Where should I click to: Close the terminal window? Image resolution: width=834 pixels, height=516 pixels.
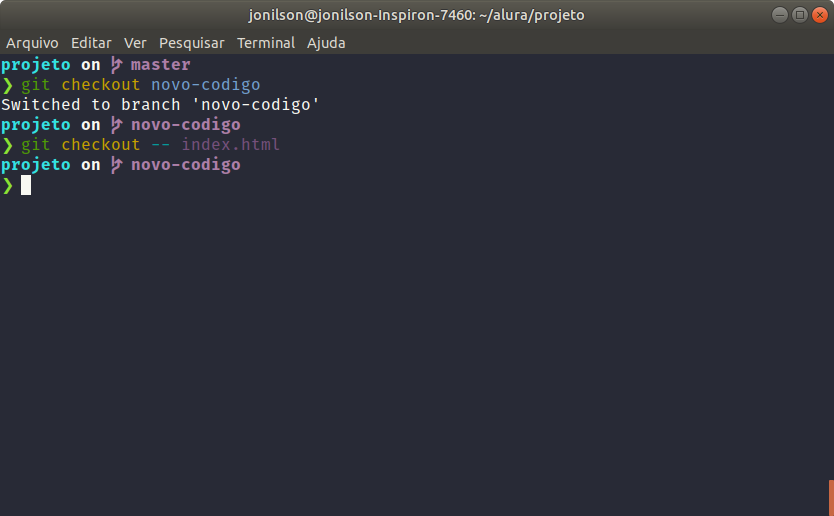click(x=820, y=15)
